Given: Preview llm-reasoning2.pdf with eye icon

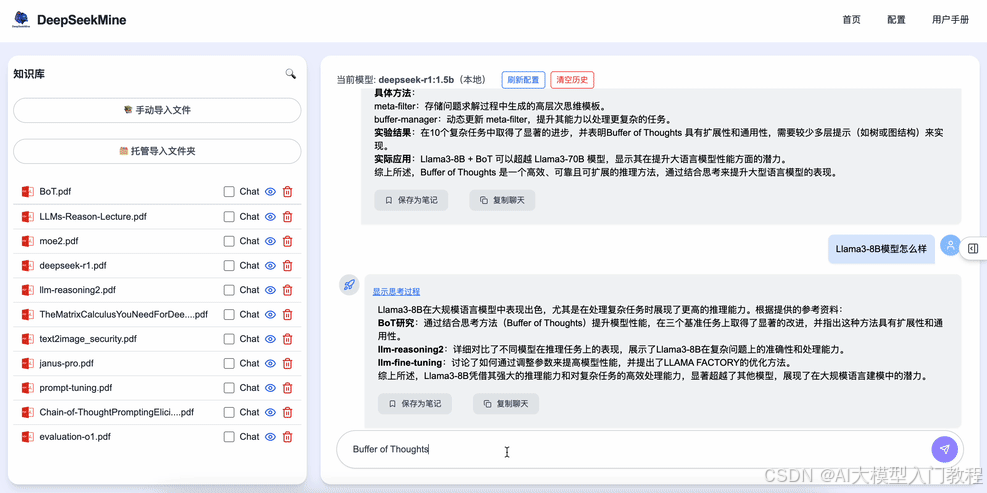Looking at the screenshot, I should pyautogui.click(x=271, y=290).
